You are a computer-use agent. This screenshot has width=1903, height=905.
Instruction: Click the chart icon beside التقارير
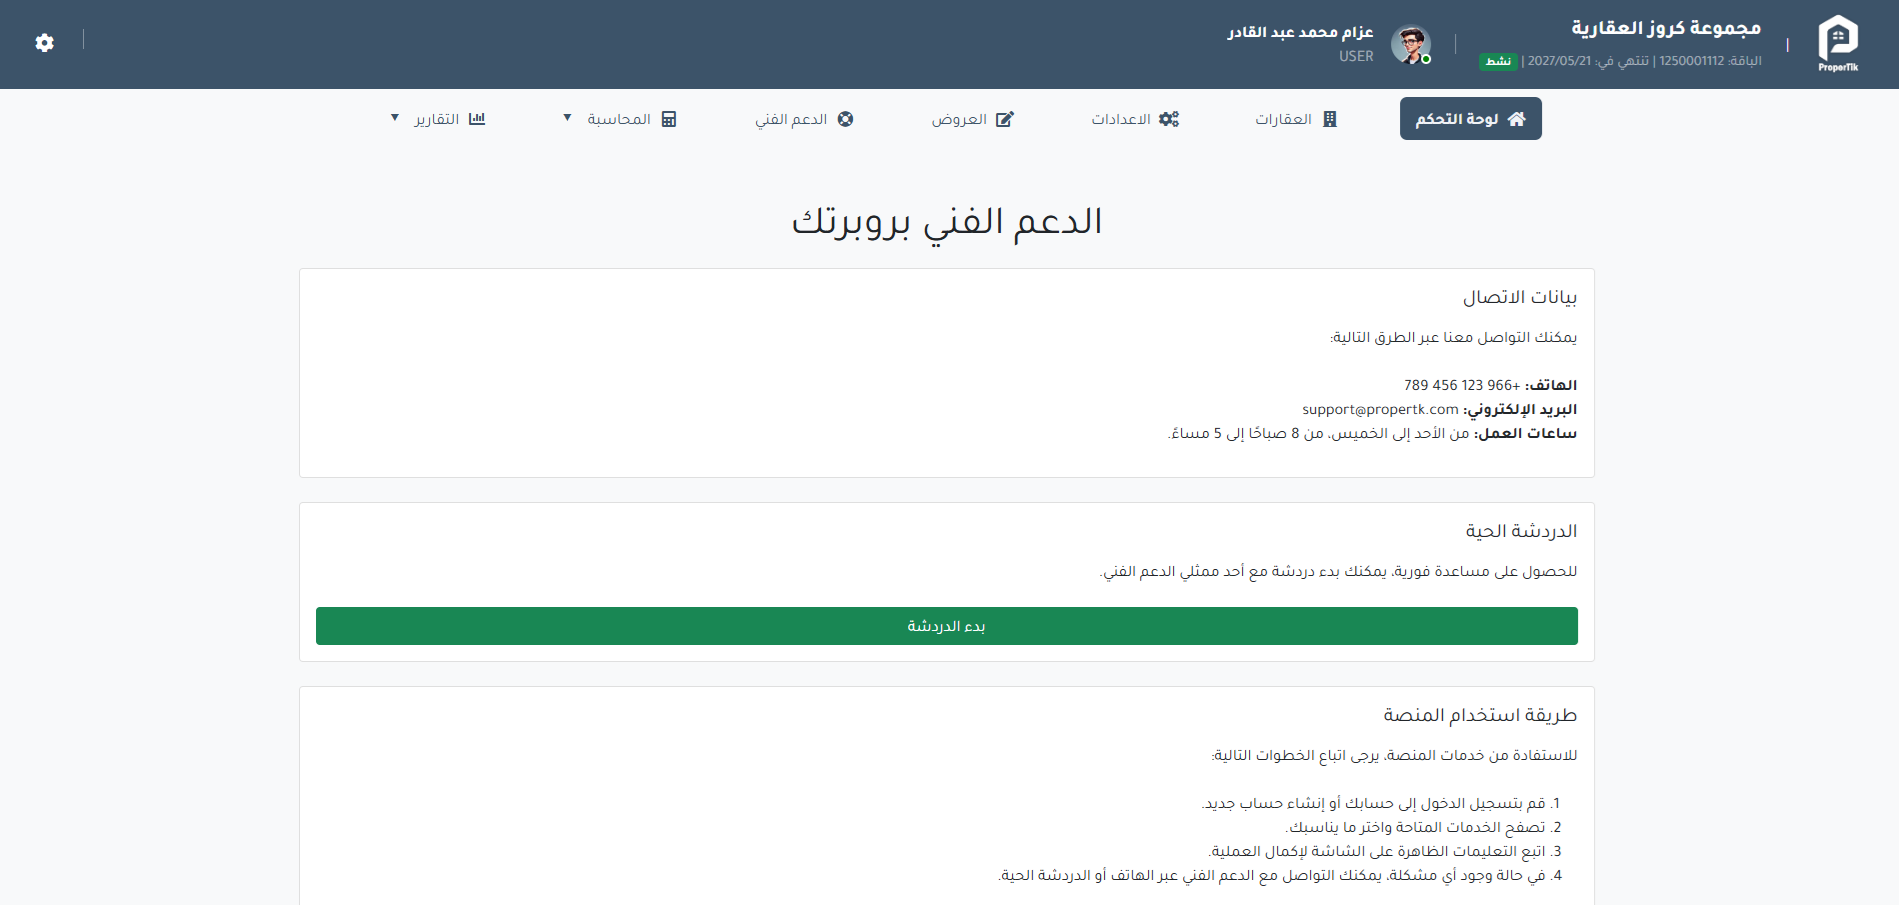pos(478,118)
